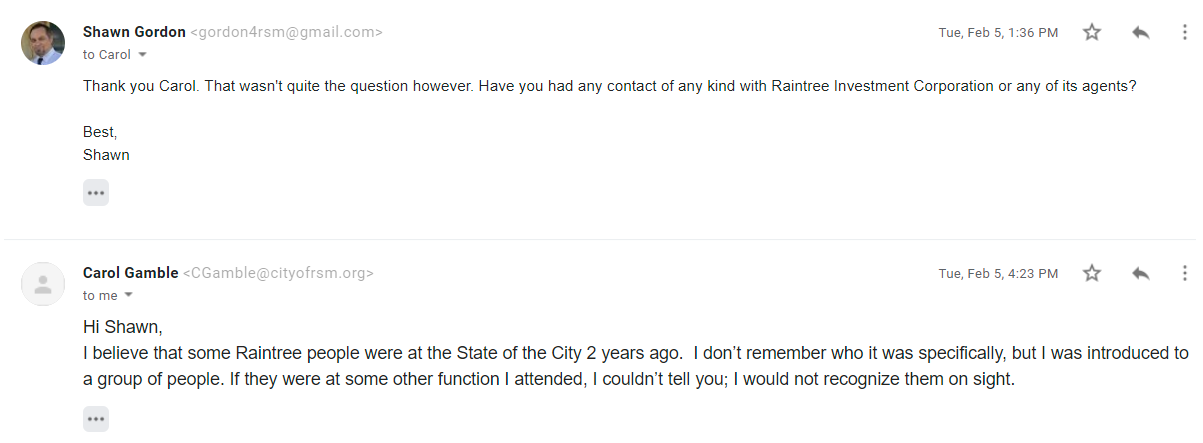
Task: Click Carol Gamble's default avatar icon
Action: (x=43, y=284)
